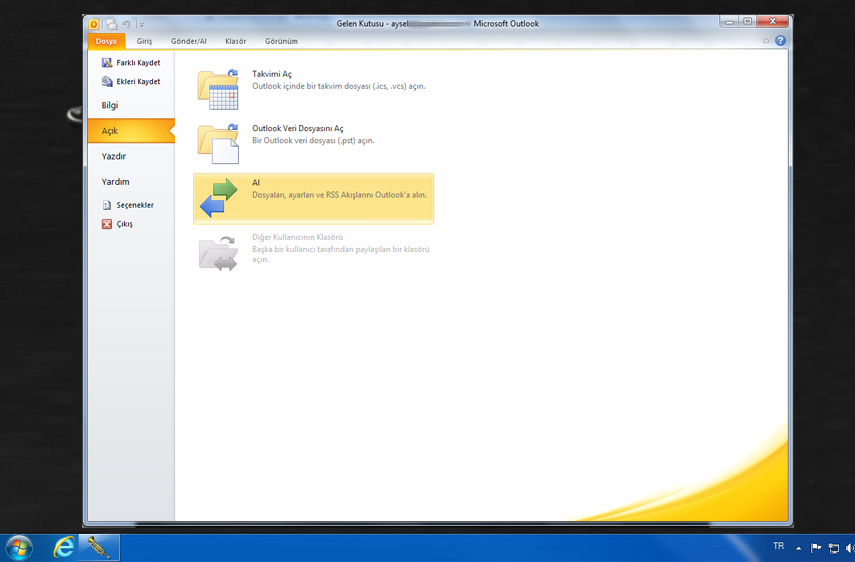The width and height of the screenshot is (855, 562).
Task: Click the third pinned taskbar application icon
Action: coord(99,547)
